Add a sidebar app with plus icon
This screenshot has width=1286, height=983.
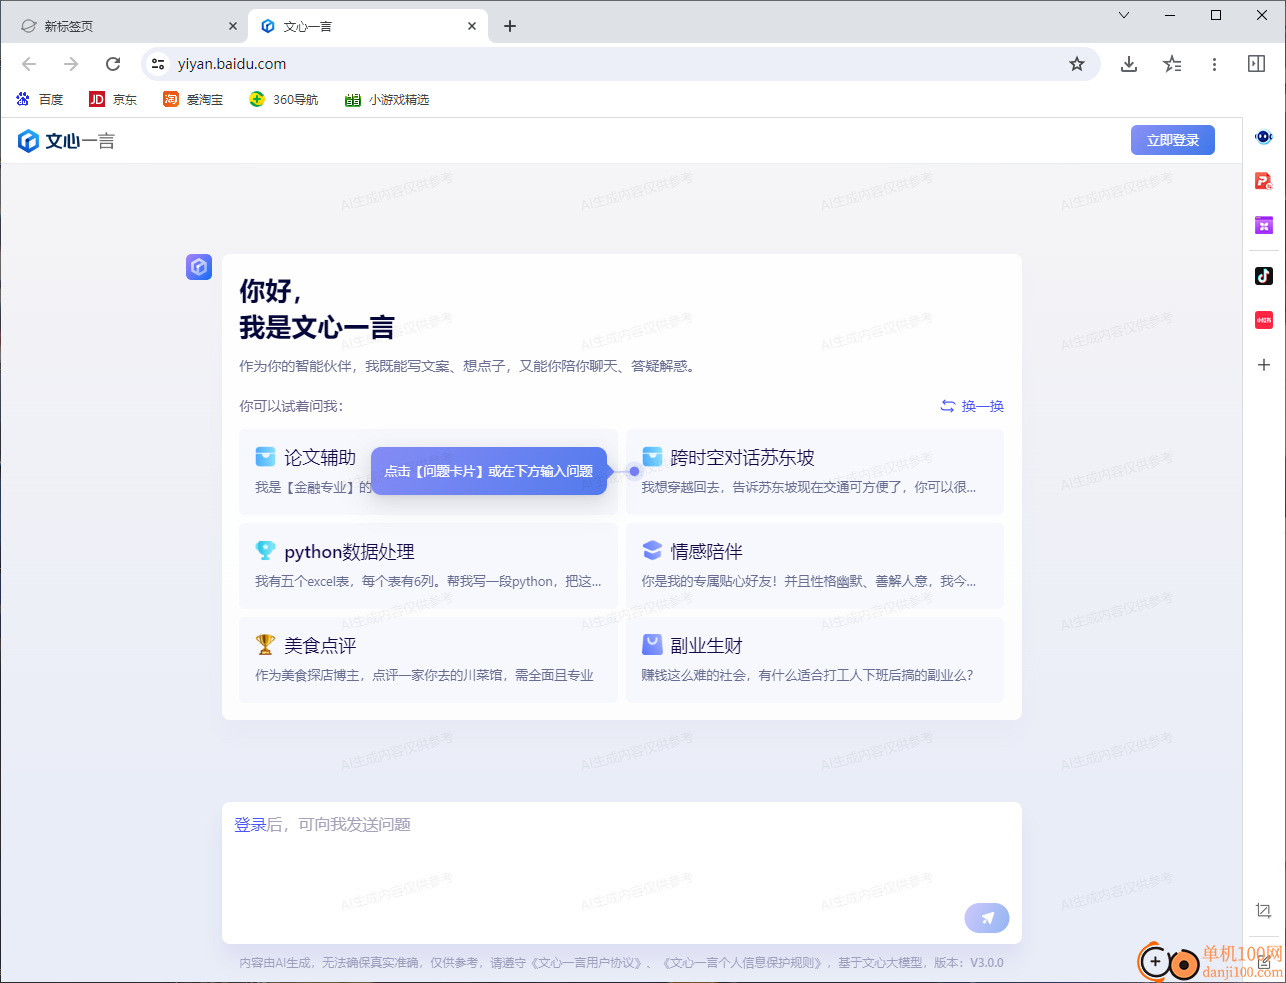coord(1264,365)
